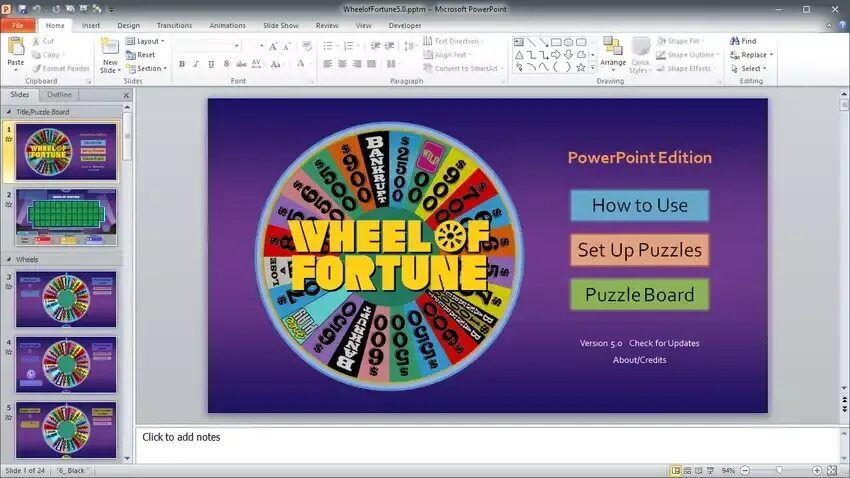Click the Undo icon in Quick Access toolbar

(37, 9)
